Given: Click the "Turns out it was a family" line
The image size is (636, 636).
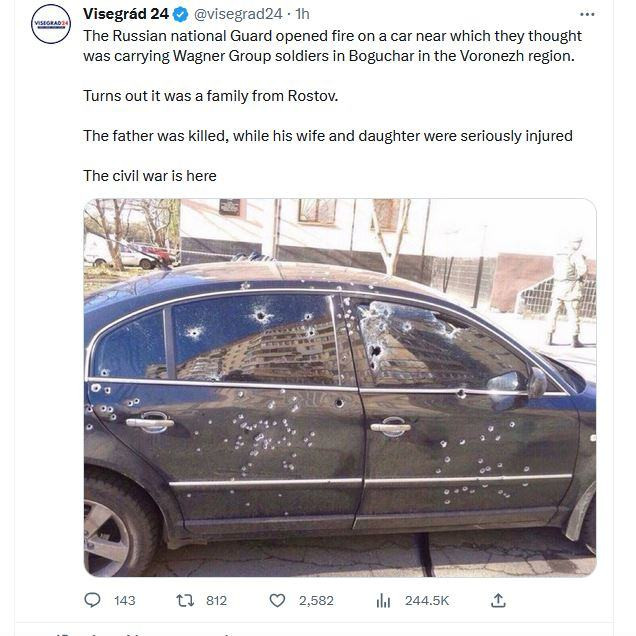Looking at the screenshot, I should (211, 96).
